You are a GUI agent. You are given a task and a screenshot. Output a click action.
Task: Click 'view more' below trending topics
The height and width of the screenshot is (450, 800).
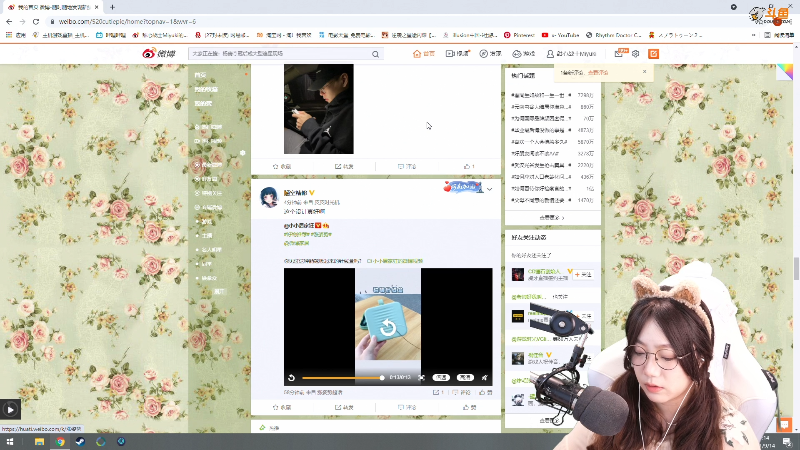tap(552, 218)
